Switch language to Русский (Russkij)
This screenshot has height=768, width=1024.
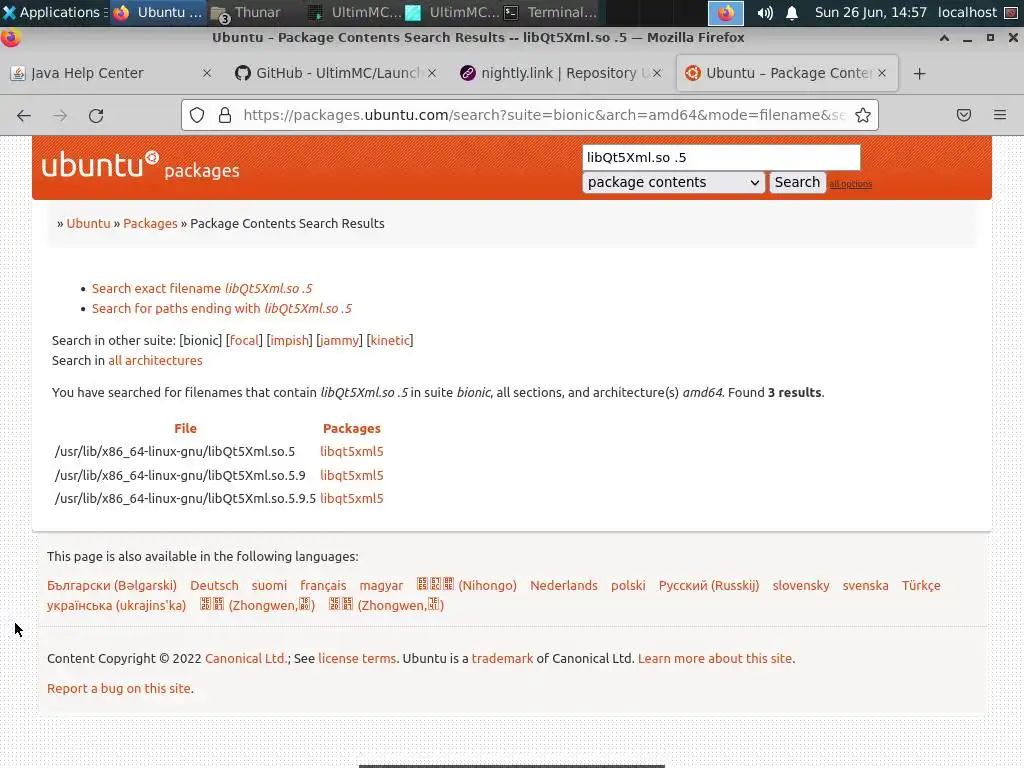(709, 586)
